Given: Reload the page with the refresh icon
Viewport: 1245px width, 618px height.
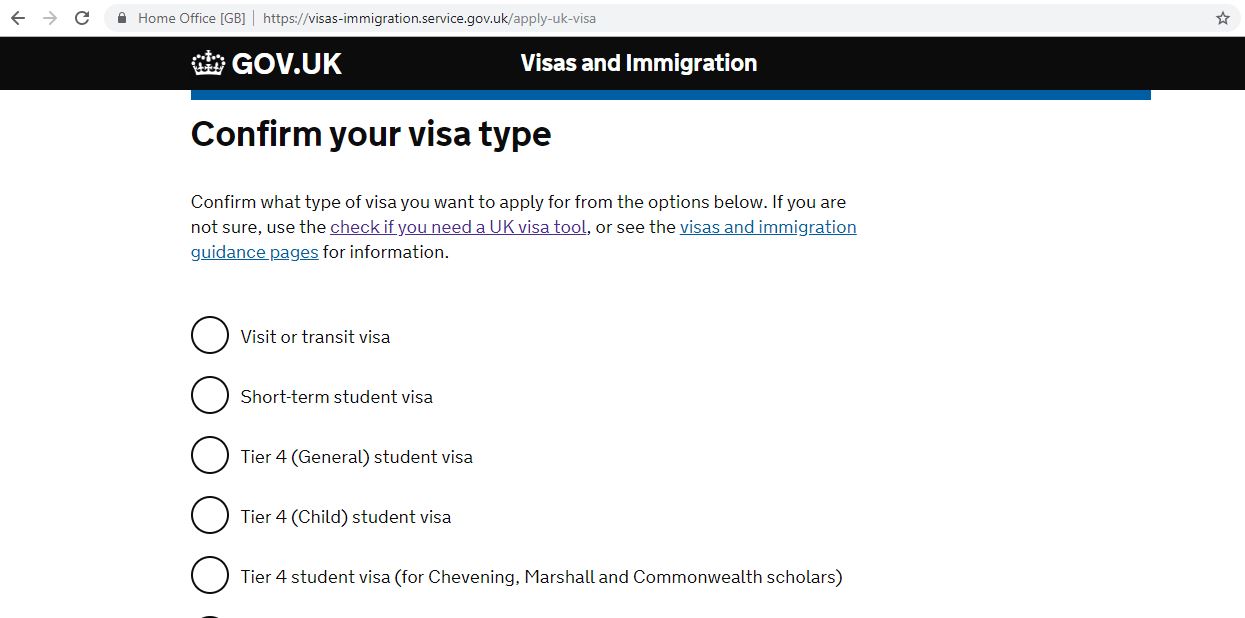Looking at the screenshot, I should (x=82, y=18).
